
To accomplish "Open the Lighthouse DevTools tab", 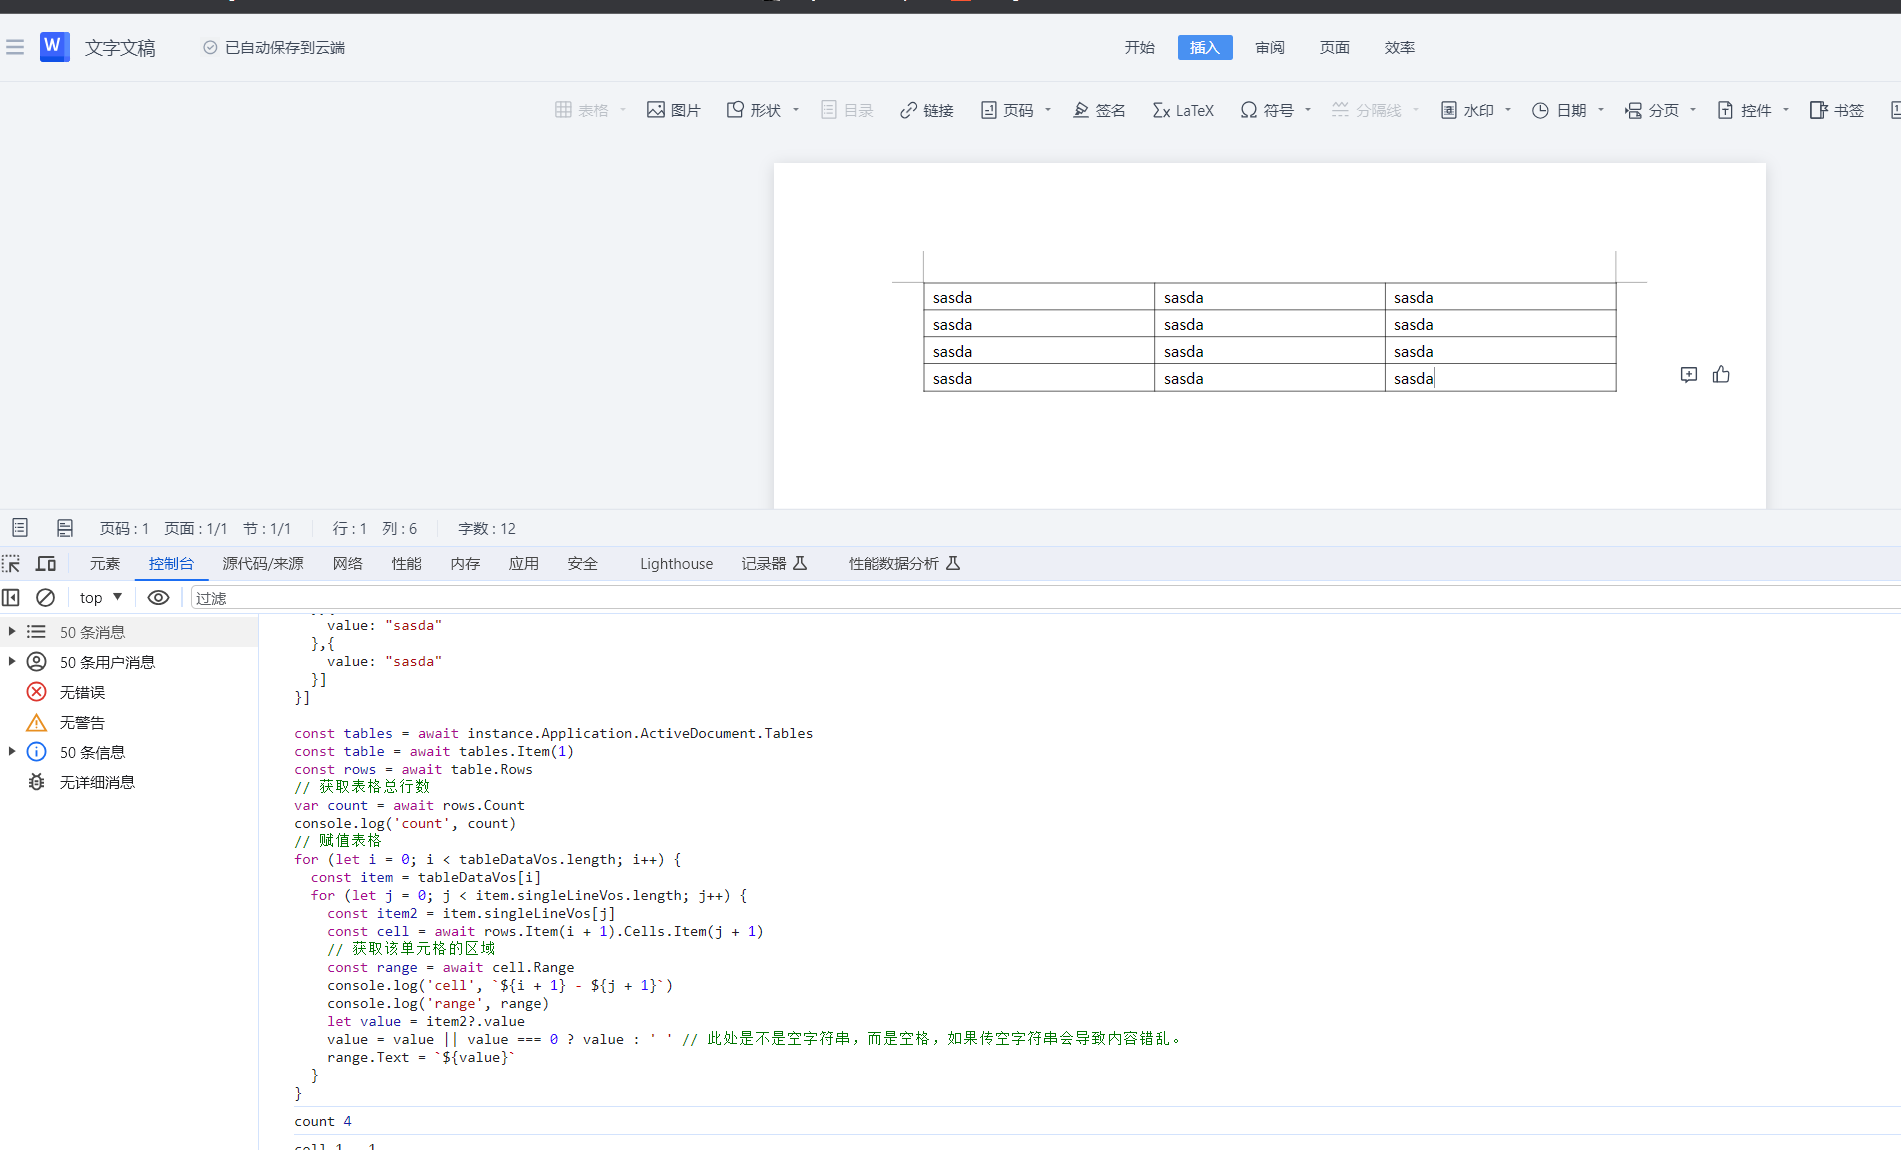I will tap(677, 564).
